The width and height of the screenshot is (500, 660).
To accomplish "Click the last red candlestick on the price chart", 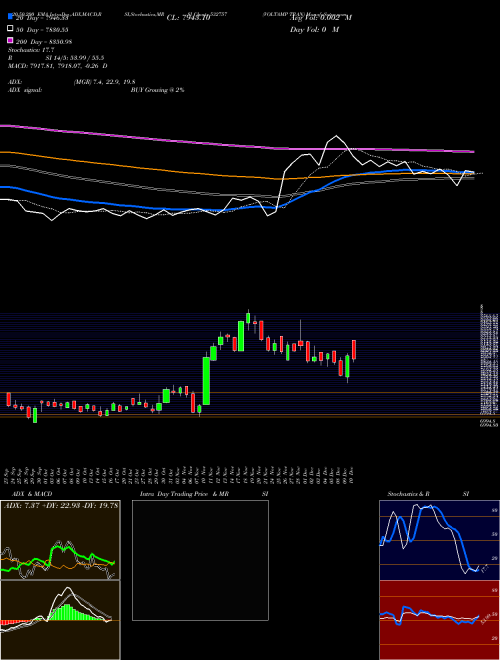I will pos(354,350).
